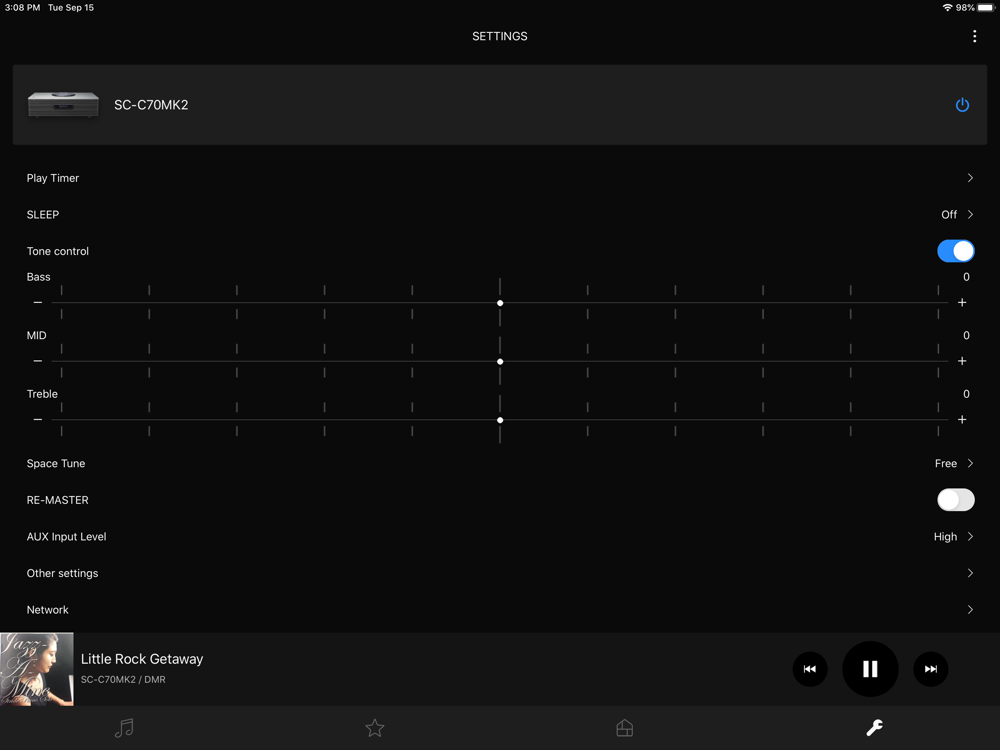
Task: Expand the Play Timer chevron
Action: point(970,178)
